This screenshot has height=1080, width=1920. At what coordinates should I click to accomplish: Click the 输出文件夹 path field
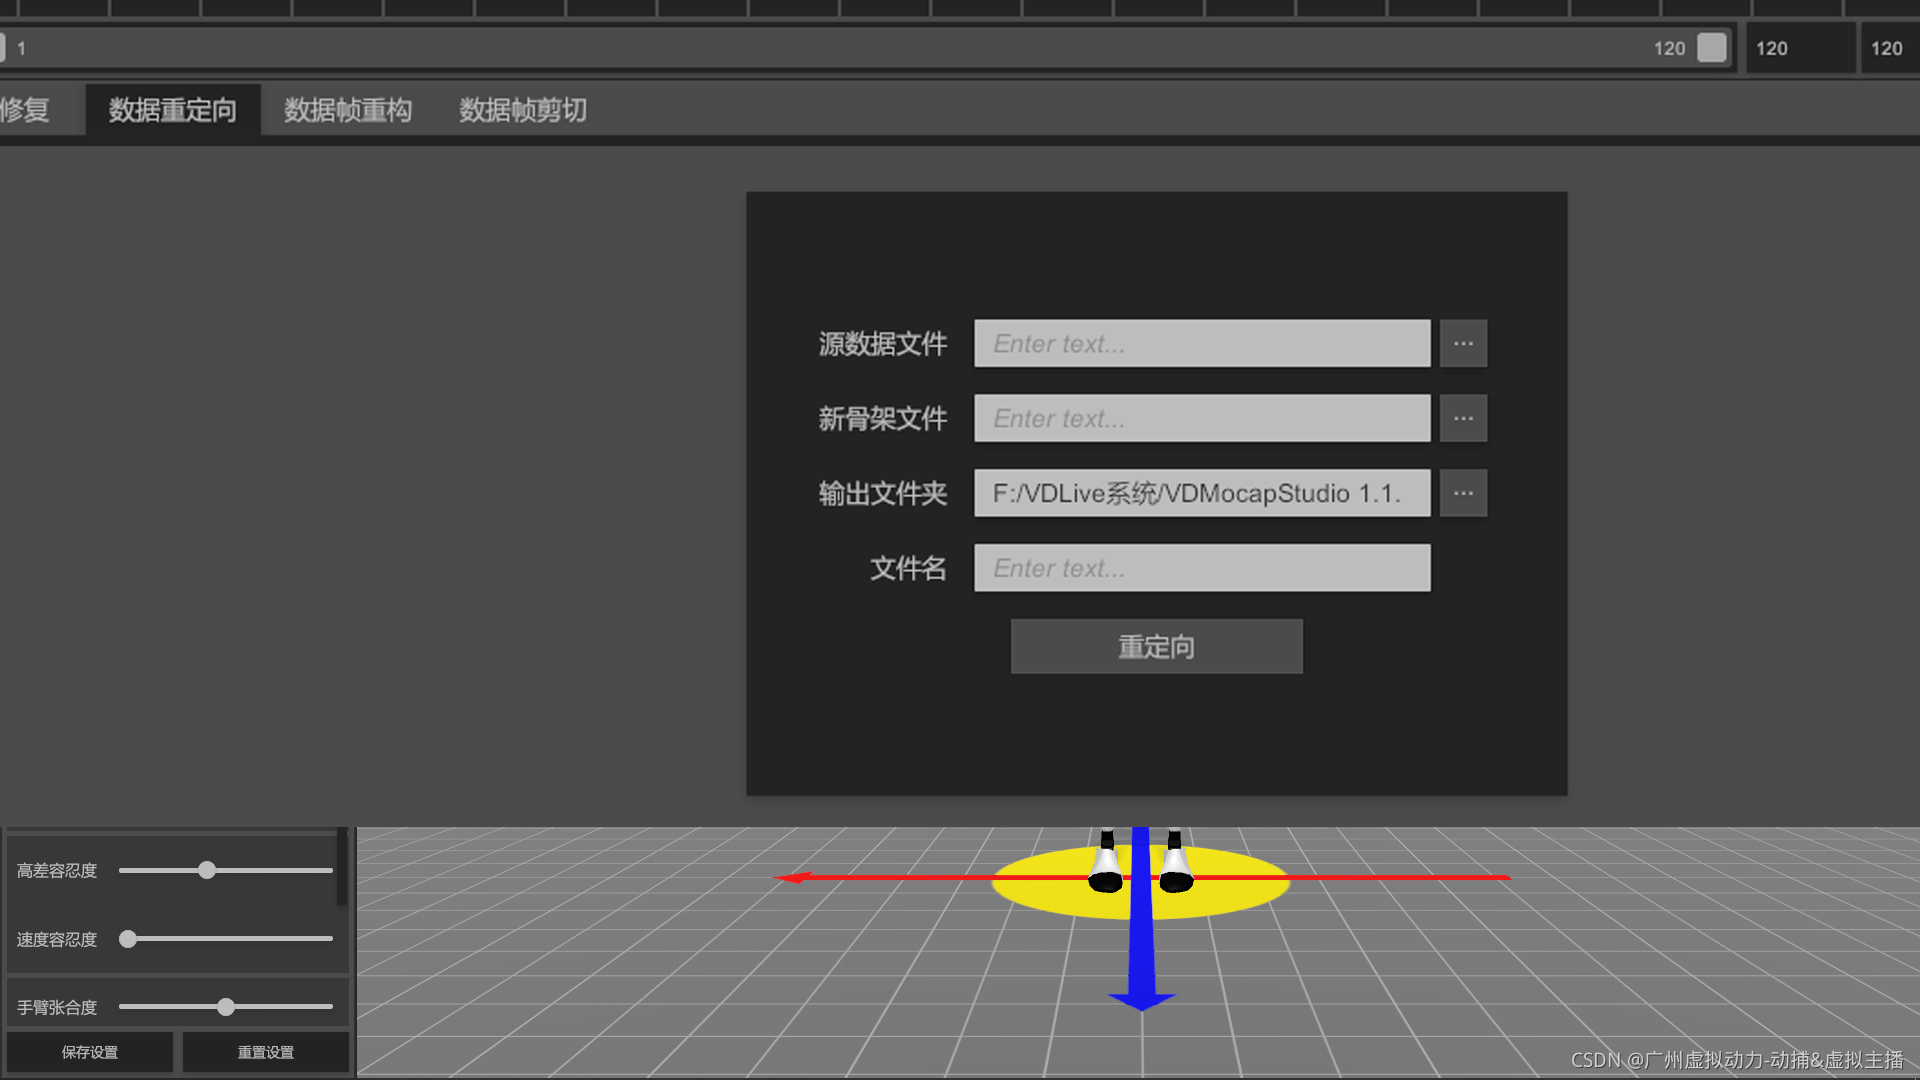tap(1201, 493)
